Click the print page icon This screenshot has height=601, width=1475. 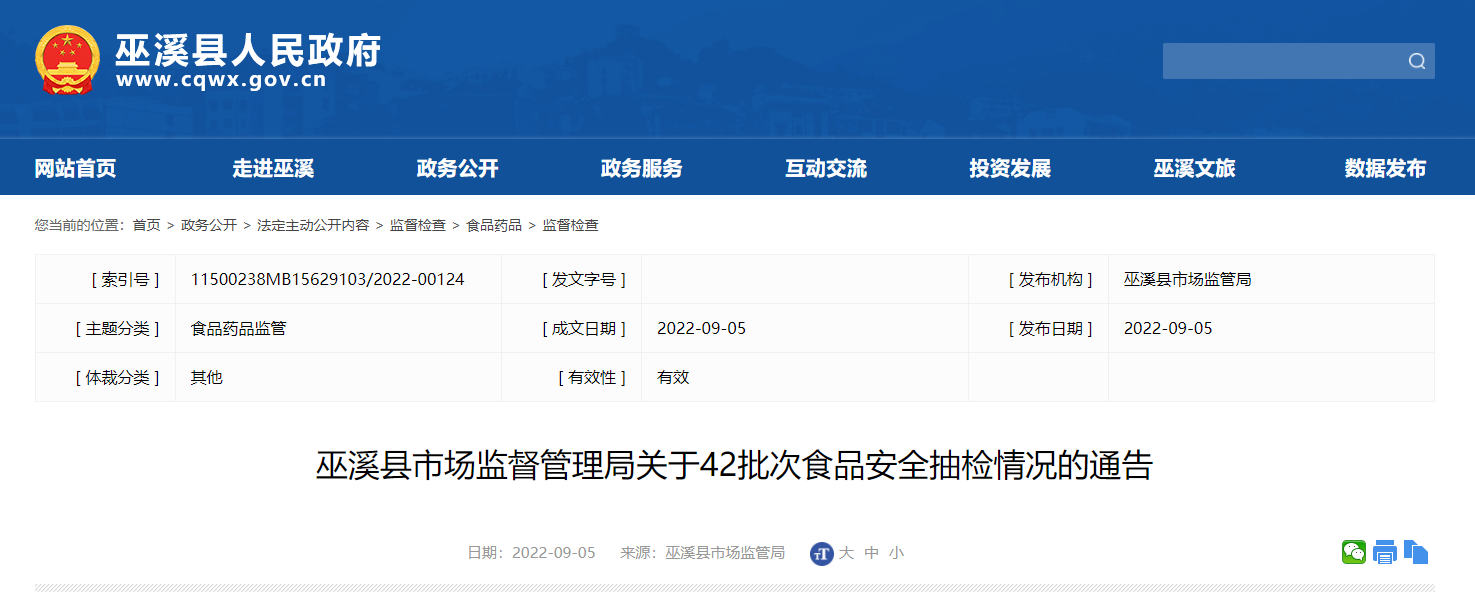[x=1384, y=552]
